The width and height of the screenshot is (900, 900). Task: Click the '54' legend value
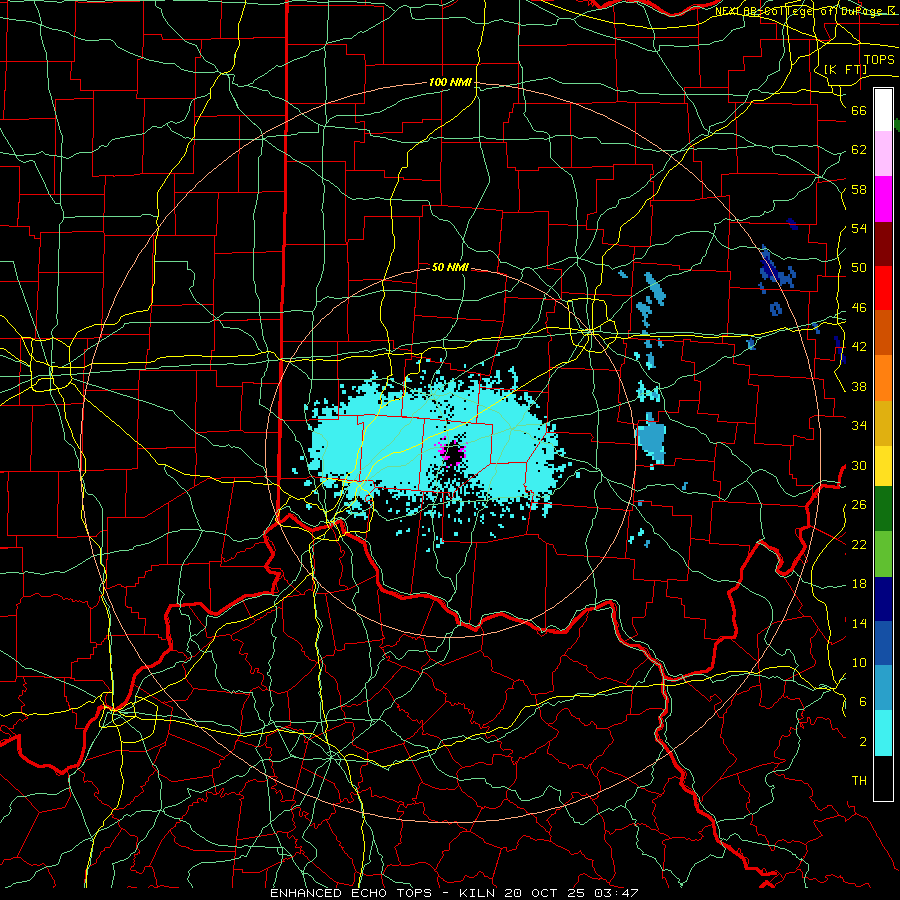point(859,228)
